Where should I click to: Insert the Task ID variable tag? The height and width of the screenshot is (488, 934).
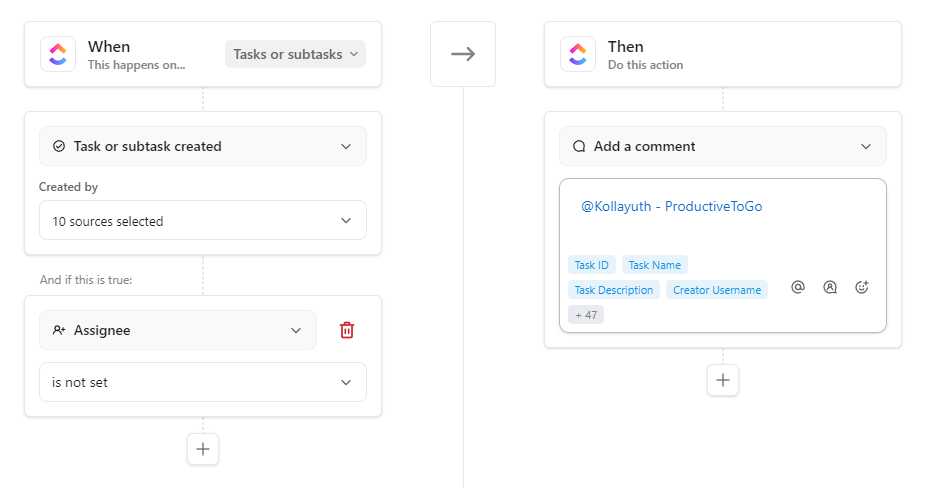point(591,265)
